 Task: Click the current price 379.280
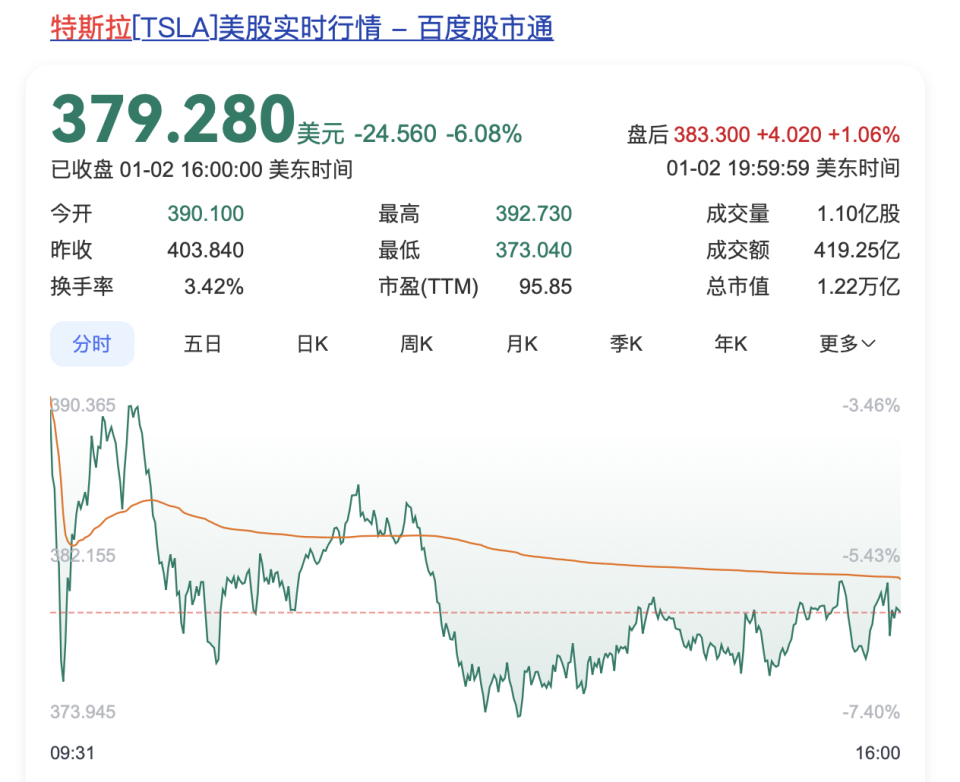pyautogui.click(x=173, y=119)
